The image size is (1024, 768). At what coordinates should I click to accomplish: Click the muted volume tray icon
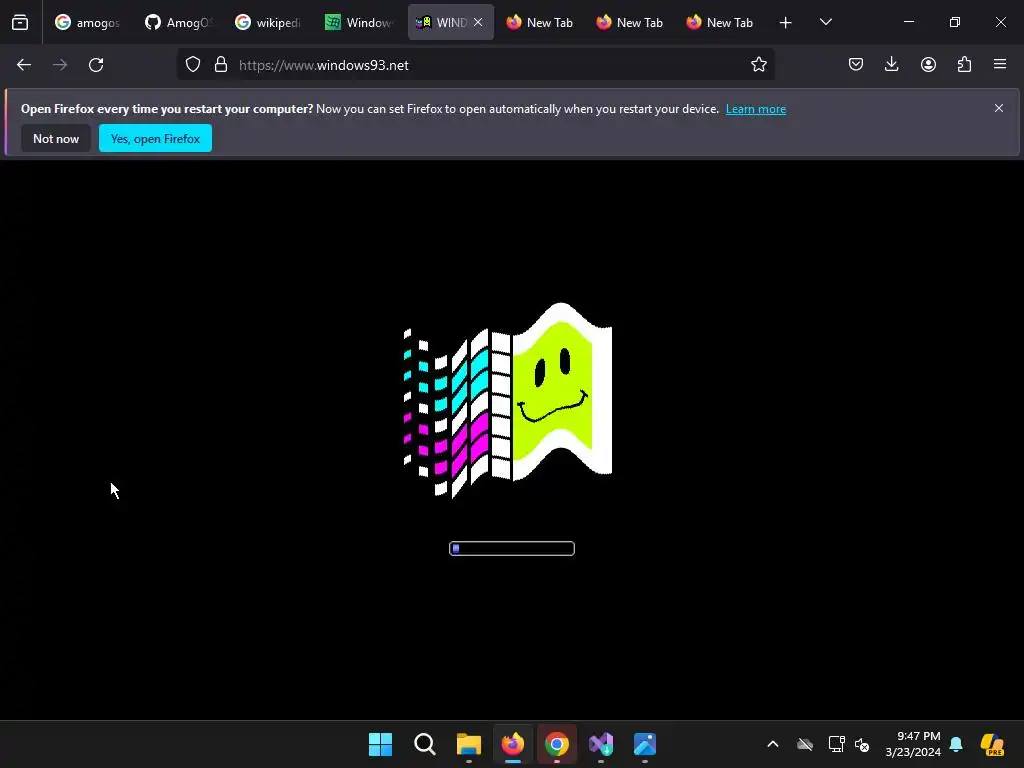[862, 744]
